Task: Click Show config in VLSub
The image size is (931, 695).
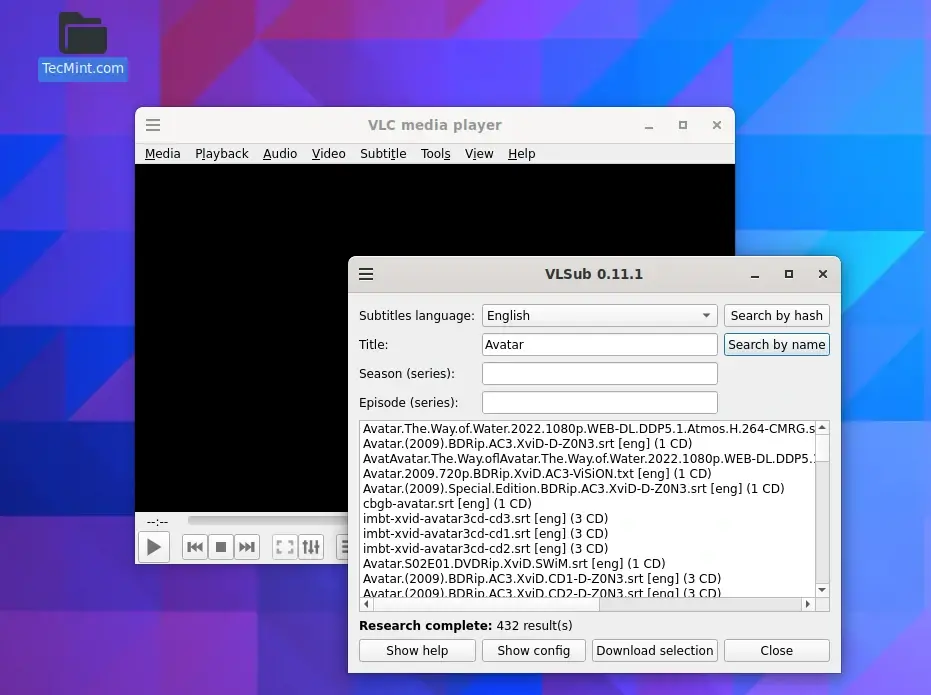Action: click(x=533, y=650)
